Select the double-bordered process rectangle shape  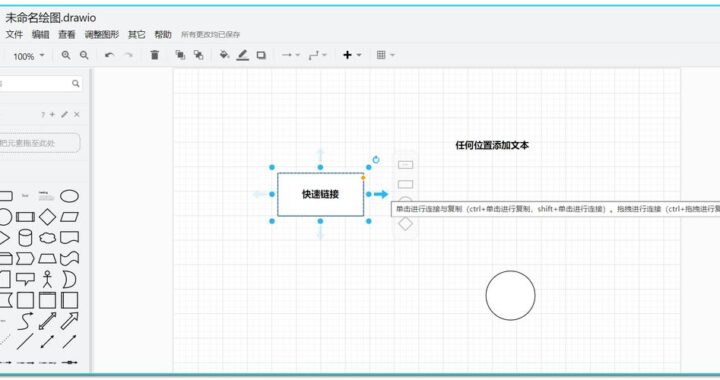(x=25, y=217)
